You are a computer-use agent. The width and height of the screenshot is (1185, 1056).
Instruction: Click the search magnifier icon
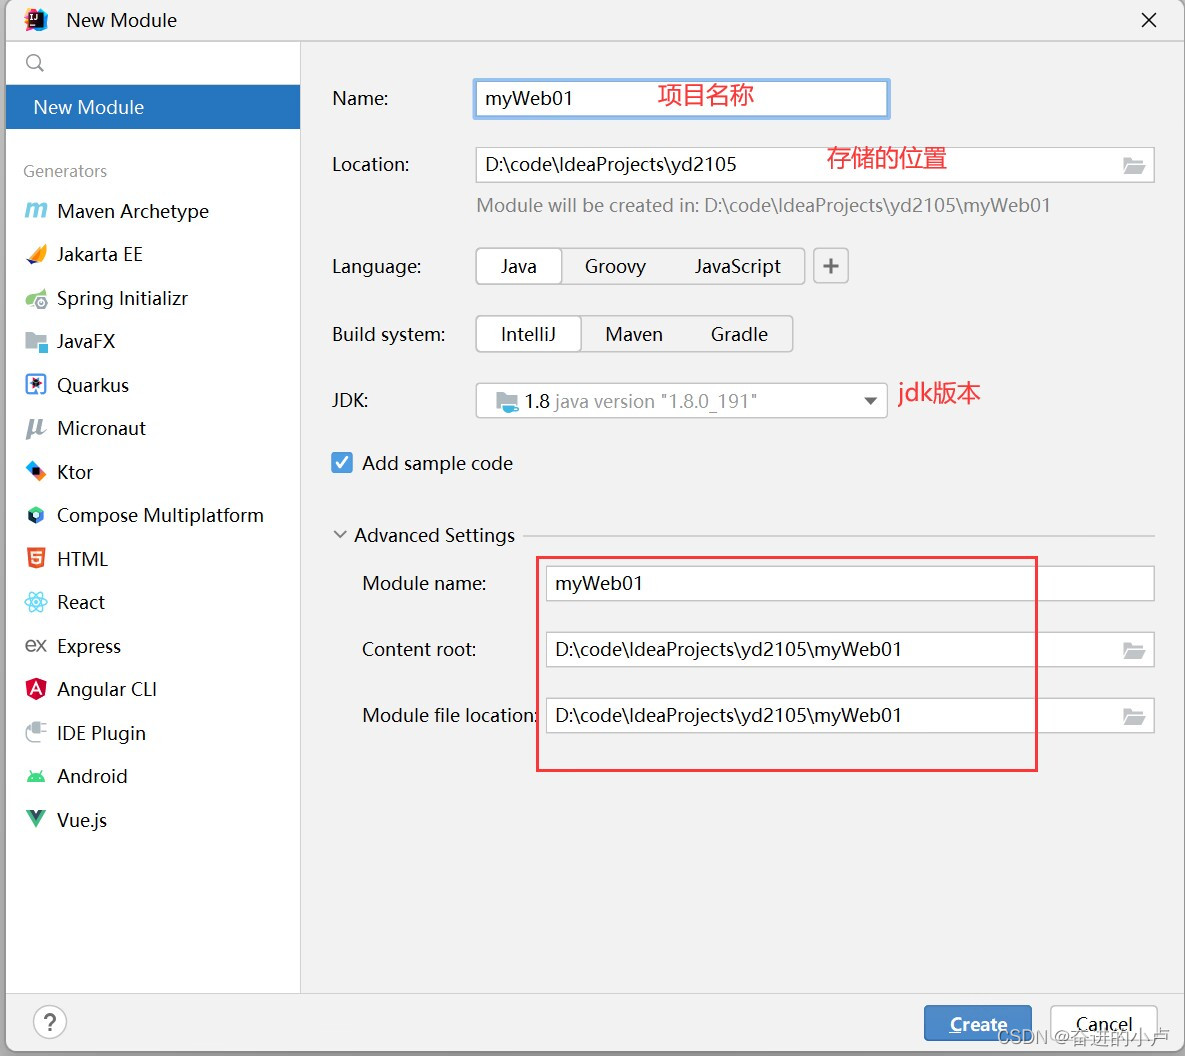(35, 63)
